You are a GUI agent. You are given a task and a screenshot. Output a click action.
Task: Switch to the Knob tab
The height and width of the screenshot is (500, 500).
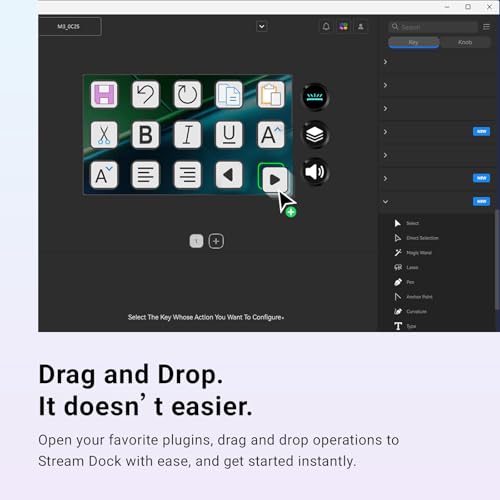click(465, 42)
